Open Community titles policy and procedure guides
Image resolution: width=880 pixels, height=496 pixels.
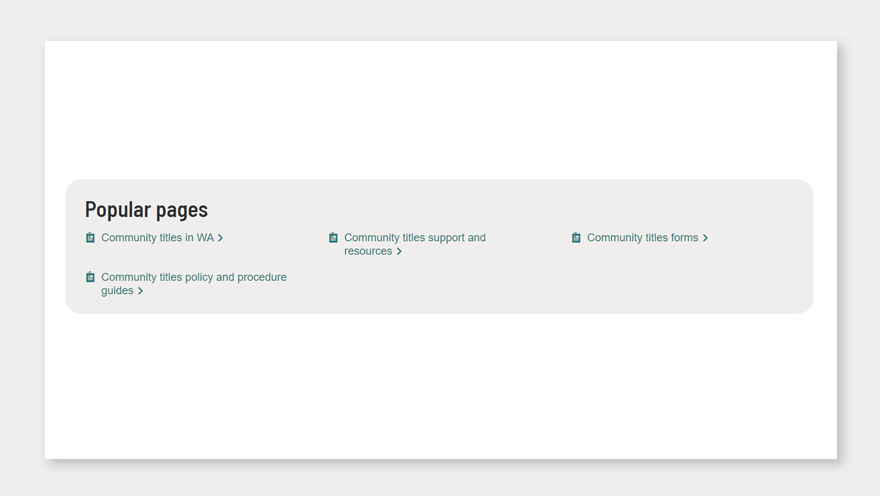(193, 277)
